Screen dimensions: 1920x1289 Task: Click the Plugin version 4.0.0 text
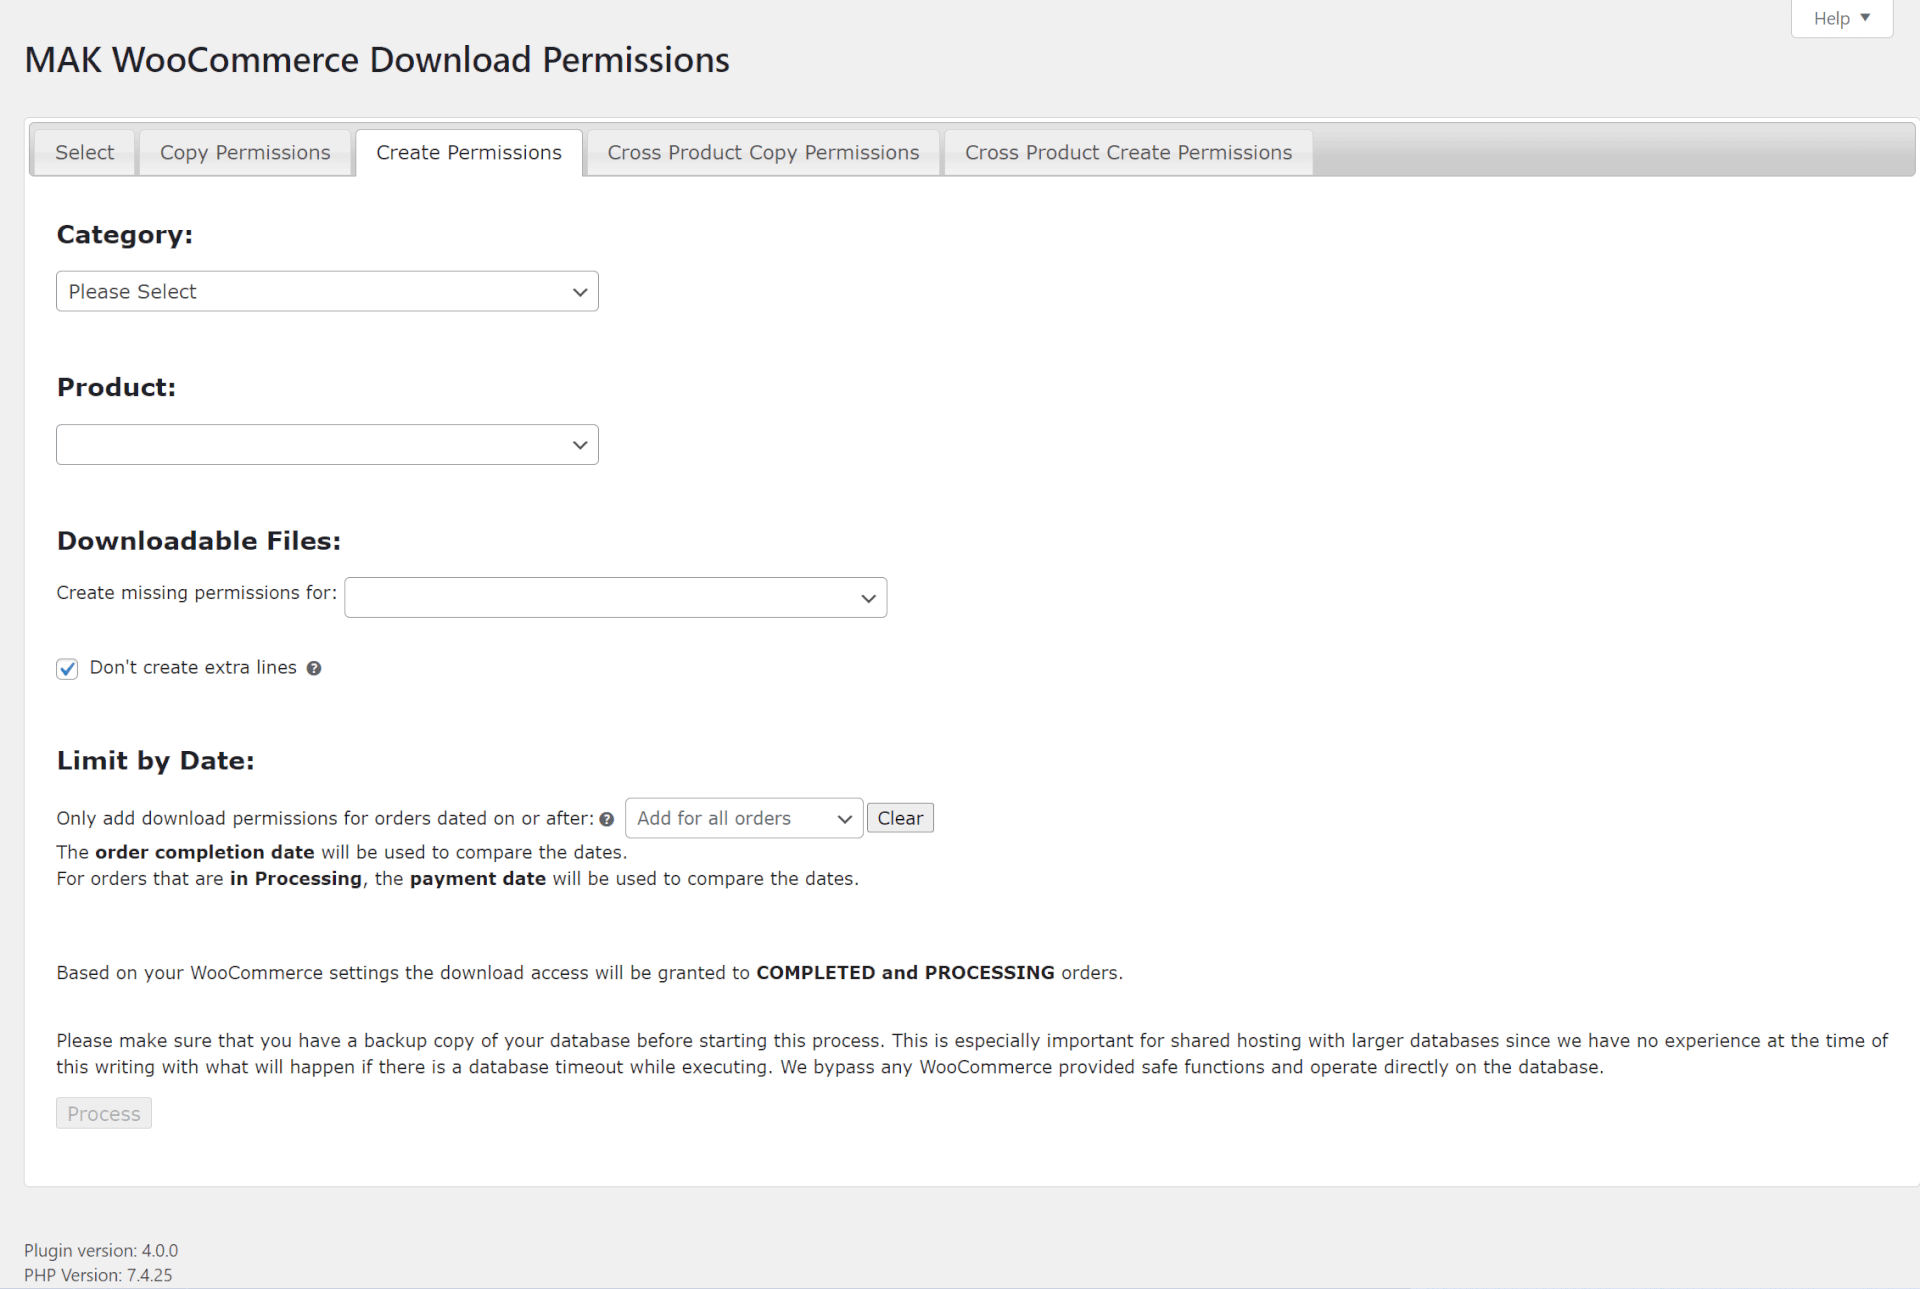pyautogui.click(x=101, y=1251)
